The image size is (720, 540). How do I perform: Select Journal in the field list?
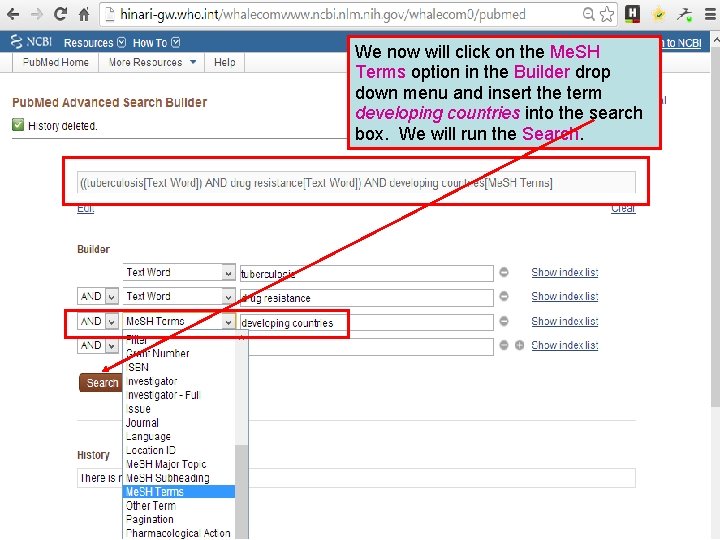coord(179,422)
